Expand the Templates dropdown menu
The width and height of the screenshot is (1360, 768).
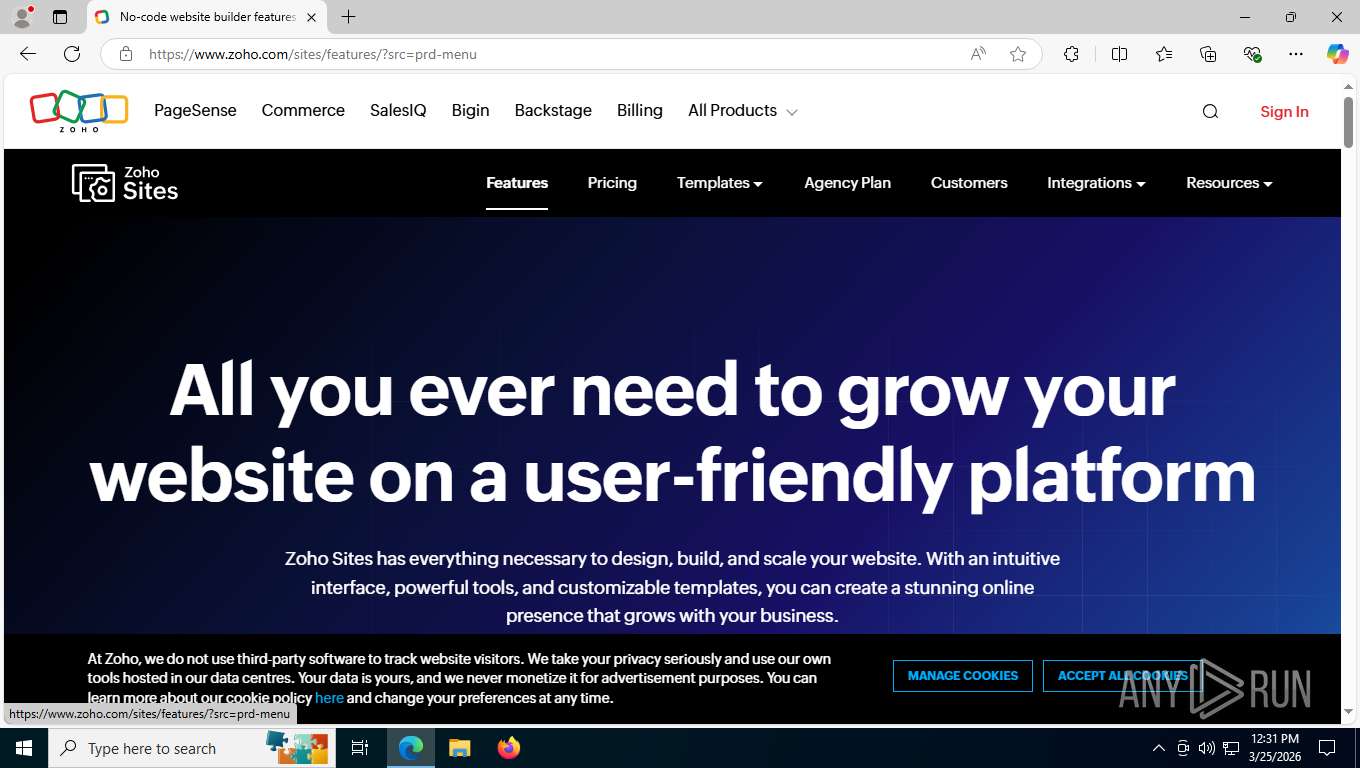(719, 183)
